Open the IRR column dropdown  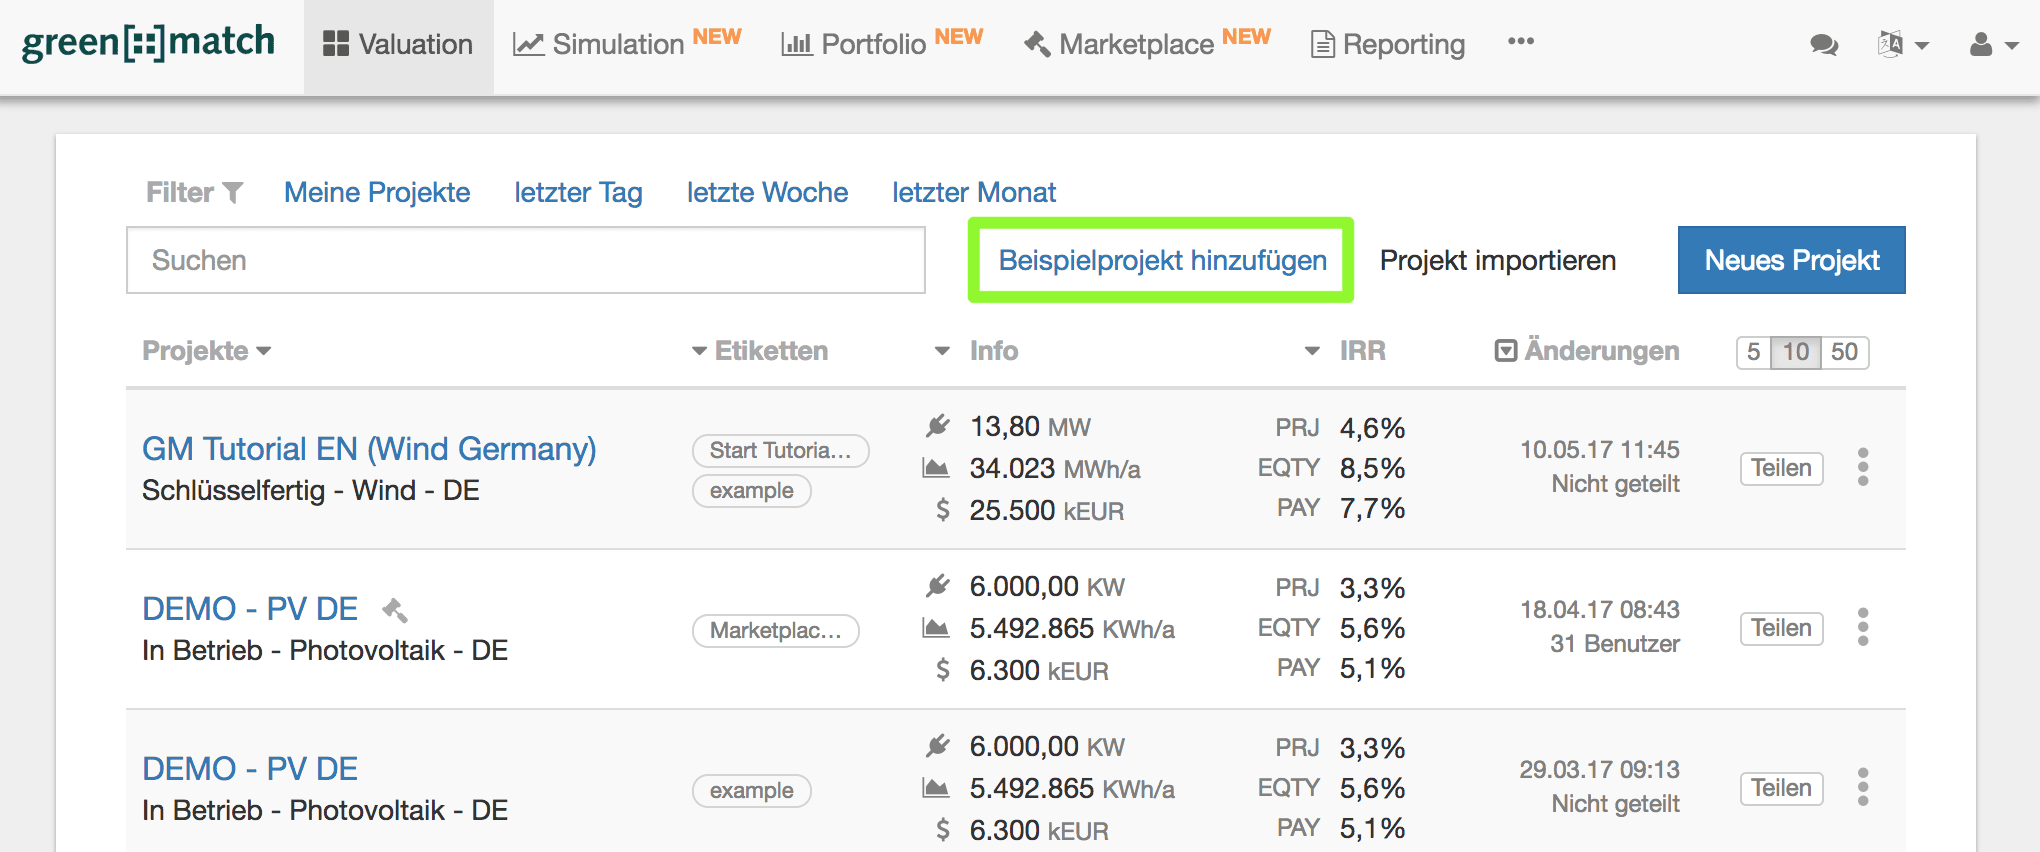coord(1312,351)
